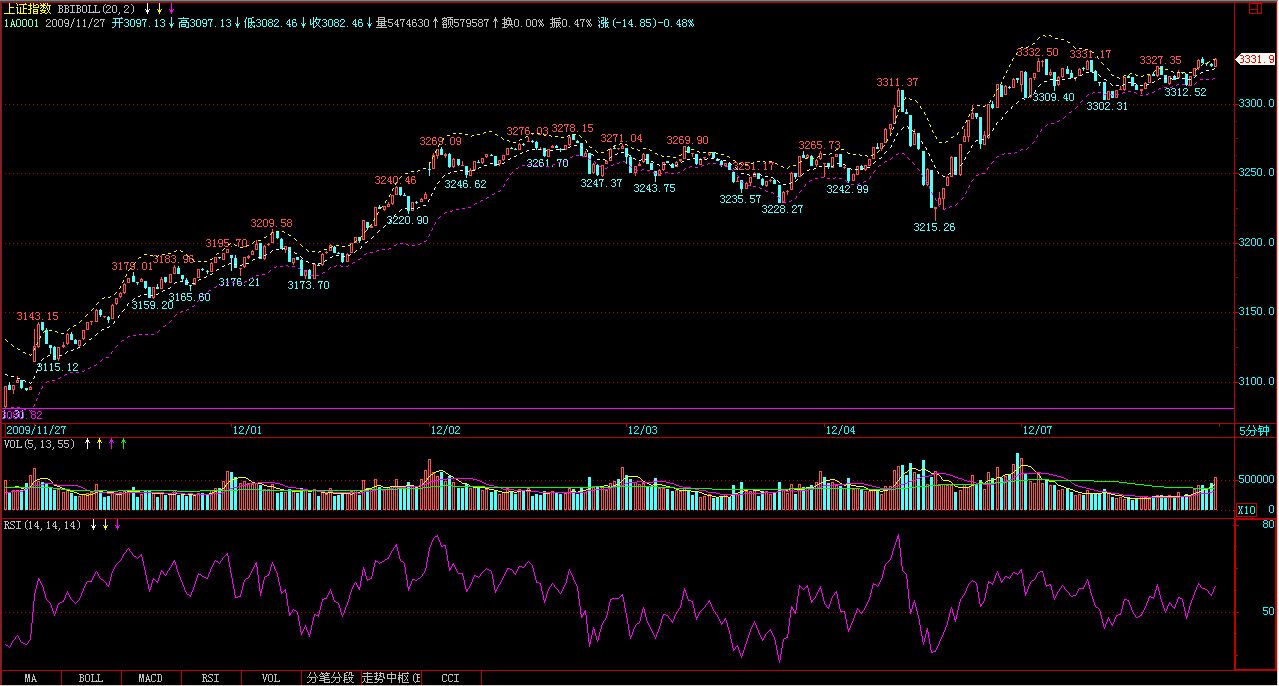Click the change value 涨(-14.85)-0.48%
The image size is (1279, 686).
point(647,22)
